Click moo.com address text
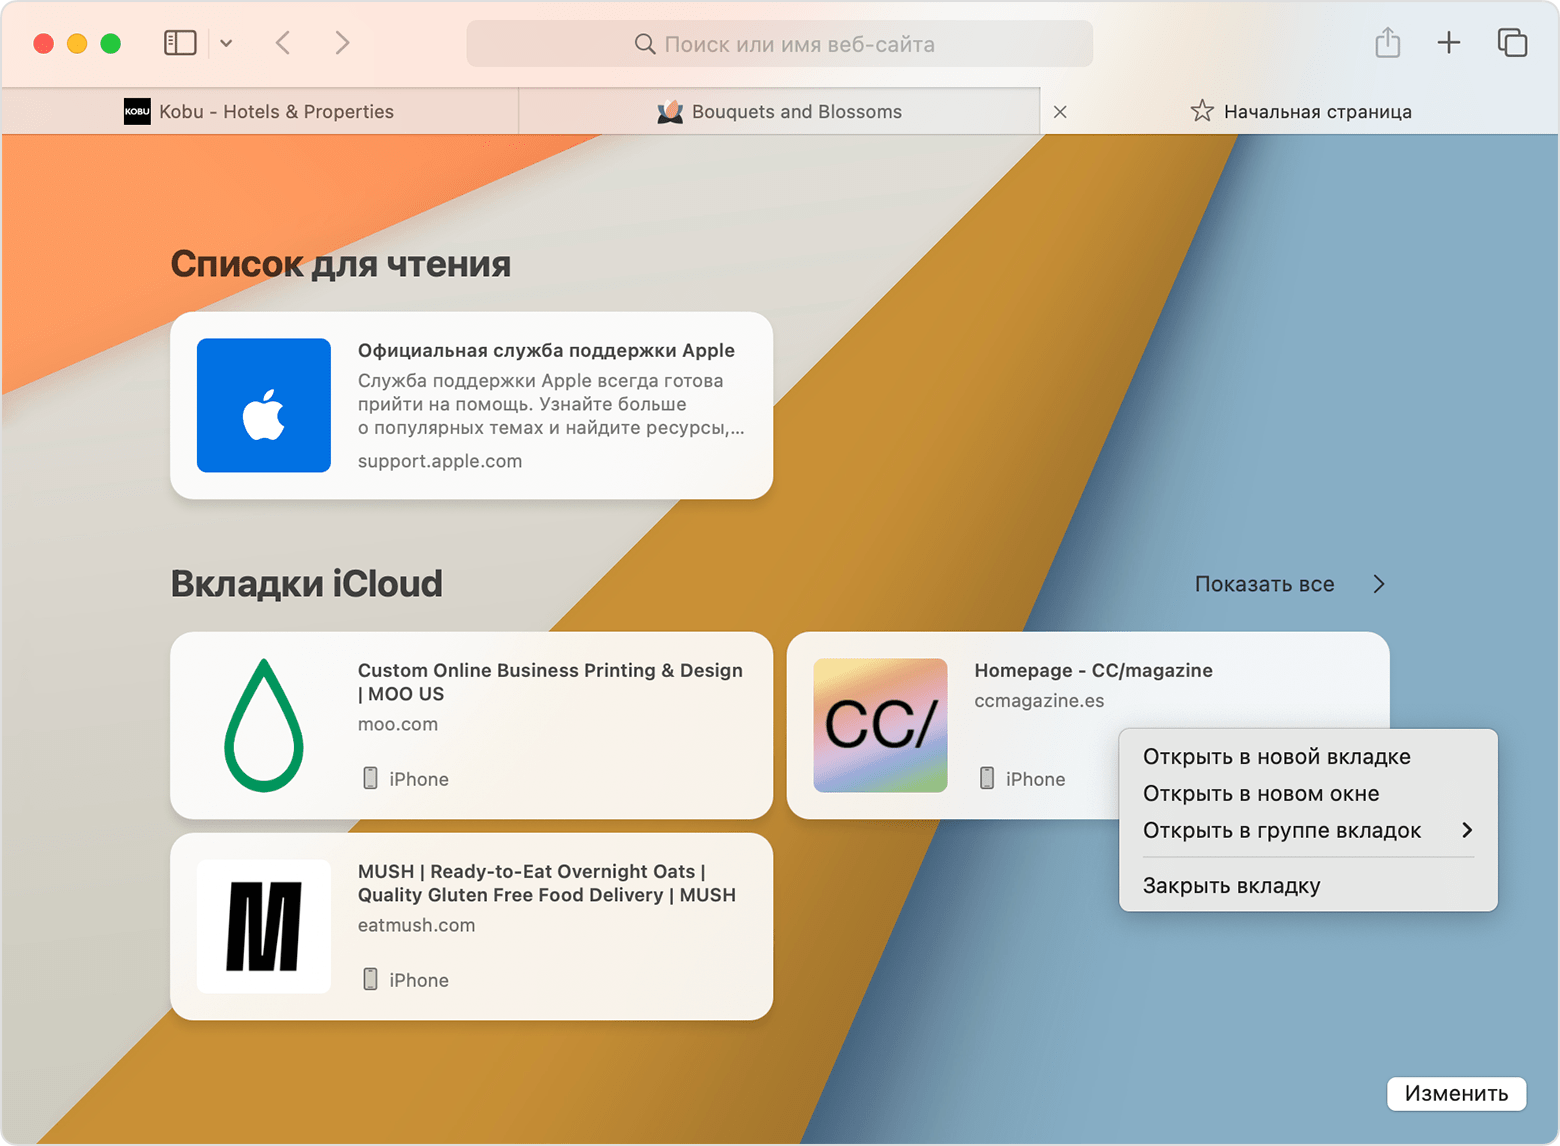 (398, 724)
